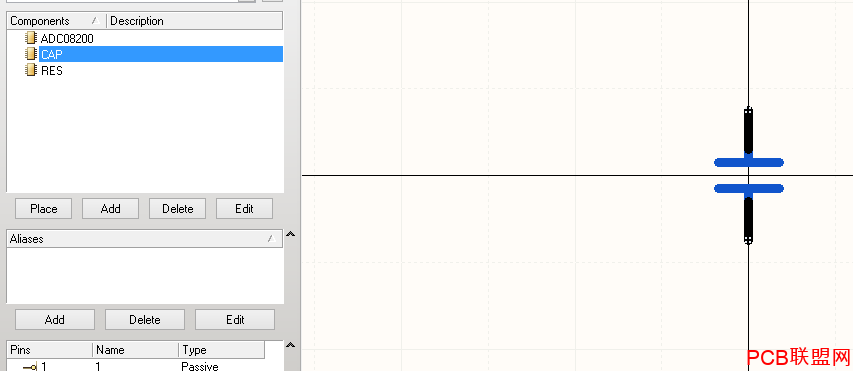853x371 pixels.
Task: Select pin 1 icon in Pins list
Action: pos(30,367)
